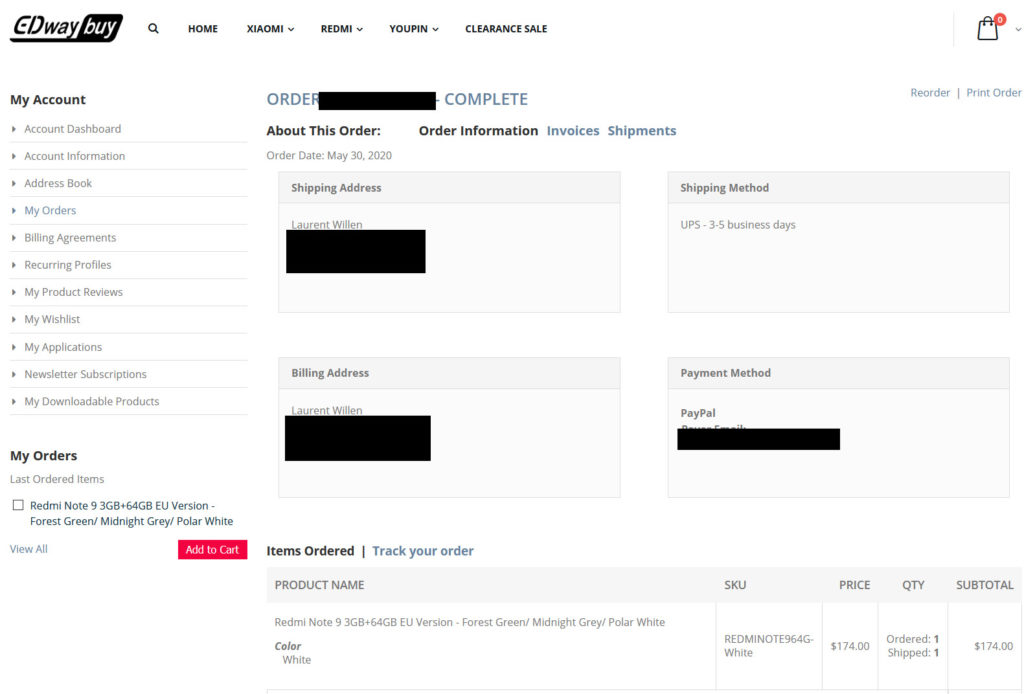1024x694 pixels.
Task: Click the arrow icon beside My Wishlist
Action: click(12, 319)
